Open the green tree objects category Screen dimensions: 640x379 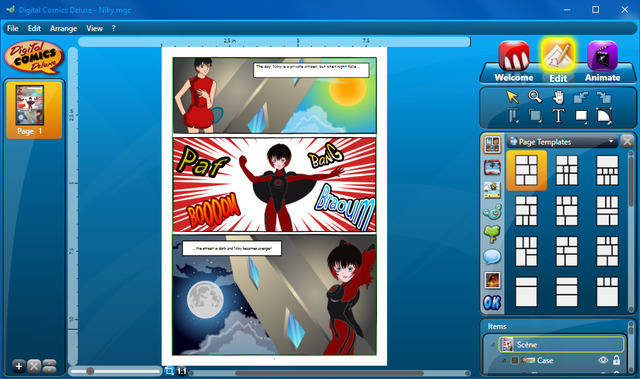click(x=492, y=235)
